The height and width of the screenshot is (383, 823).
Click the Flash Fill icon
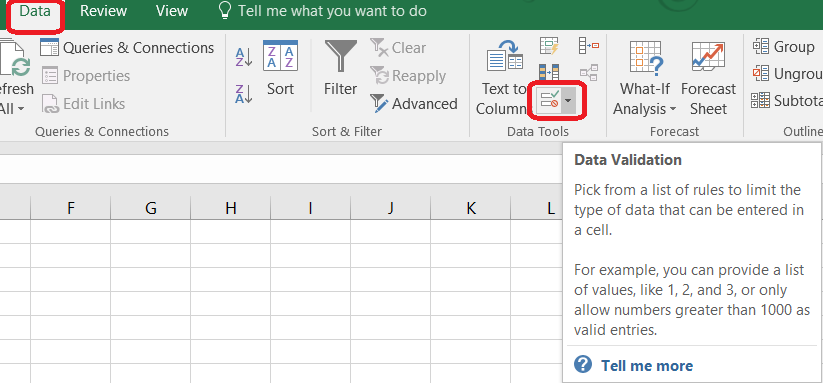[549, 46]
